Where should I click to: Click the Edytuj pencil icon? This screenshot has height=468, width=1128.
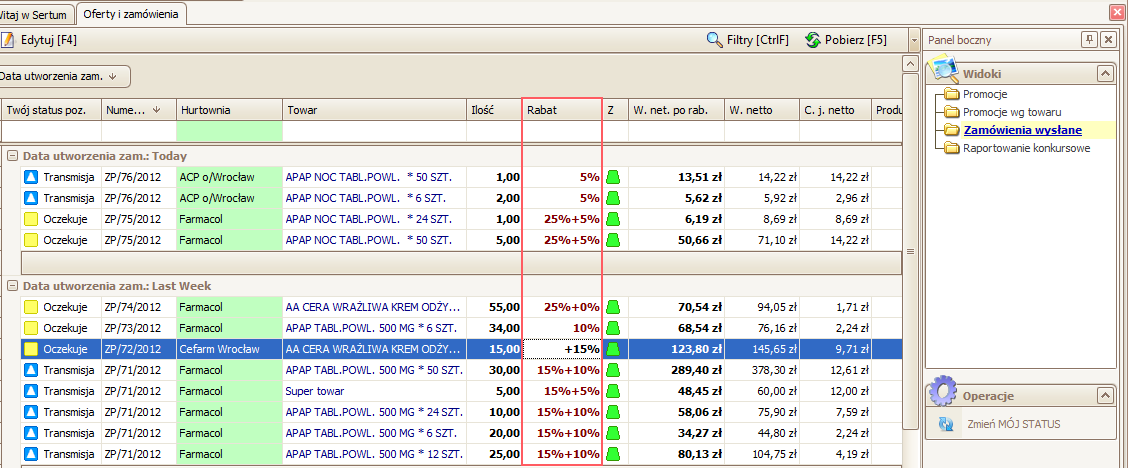click(8, 40)
